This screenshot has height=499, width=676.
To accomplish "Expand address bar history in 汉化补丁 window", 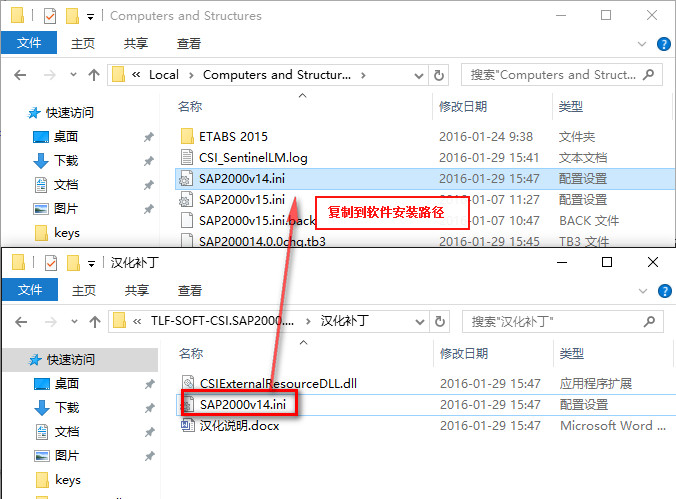I will (419, 322).
